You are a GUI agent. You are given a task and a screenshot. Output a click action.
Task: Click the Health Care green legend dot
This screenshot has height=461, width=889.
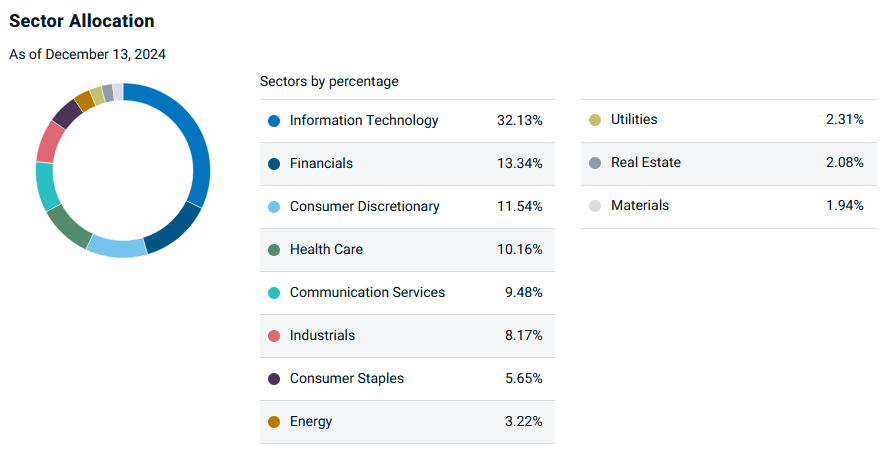click(x=274, y=250)
